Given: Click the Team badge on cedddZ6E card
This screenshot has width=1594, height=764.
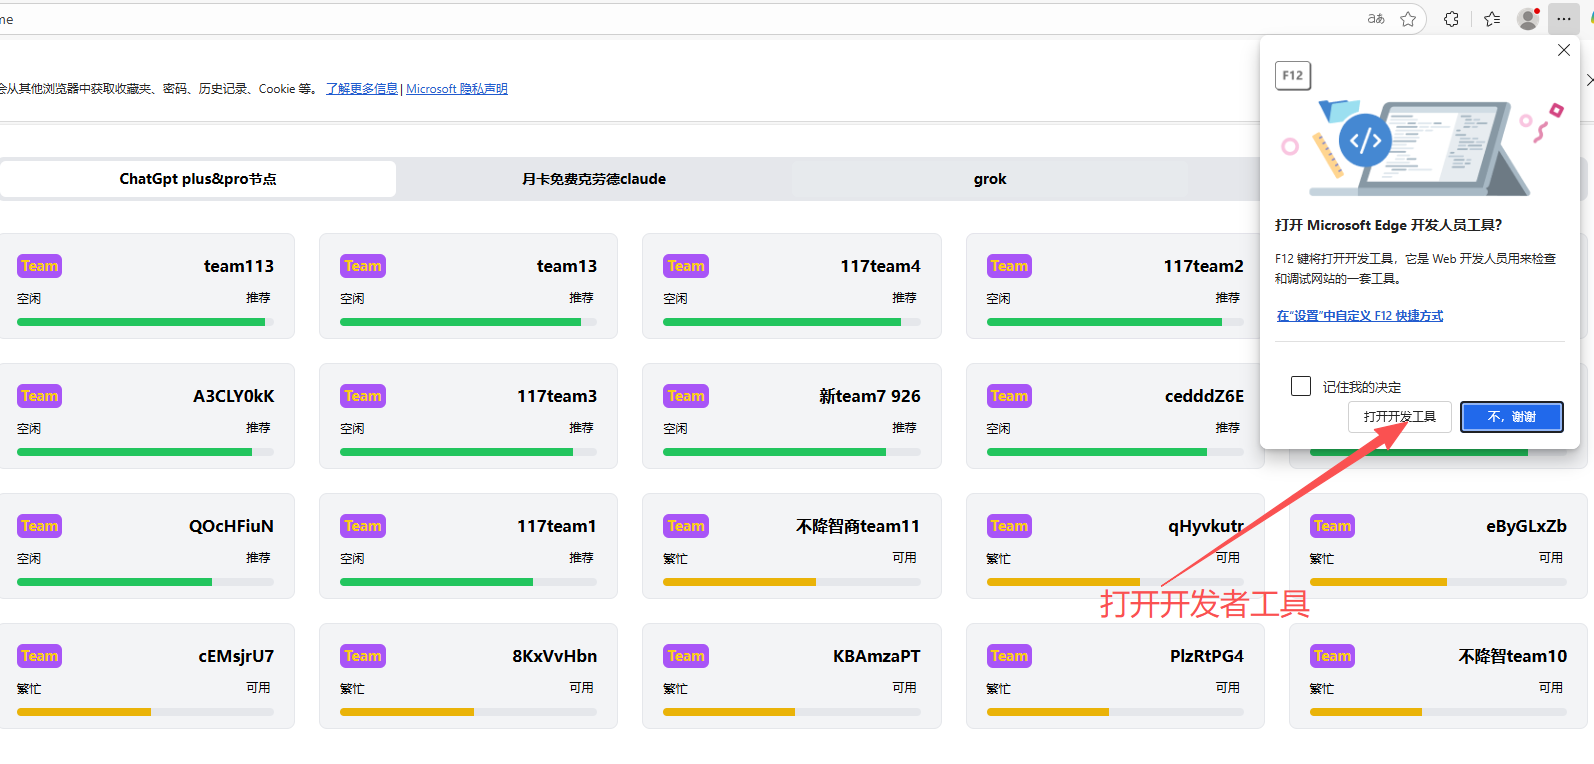Looking at the screenshot, I should 1009,396.
